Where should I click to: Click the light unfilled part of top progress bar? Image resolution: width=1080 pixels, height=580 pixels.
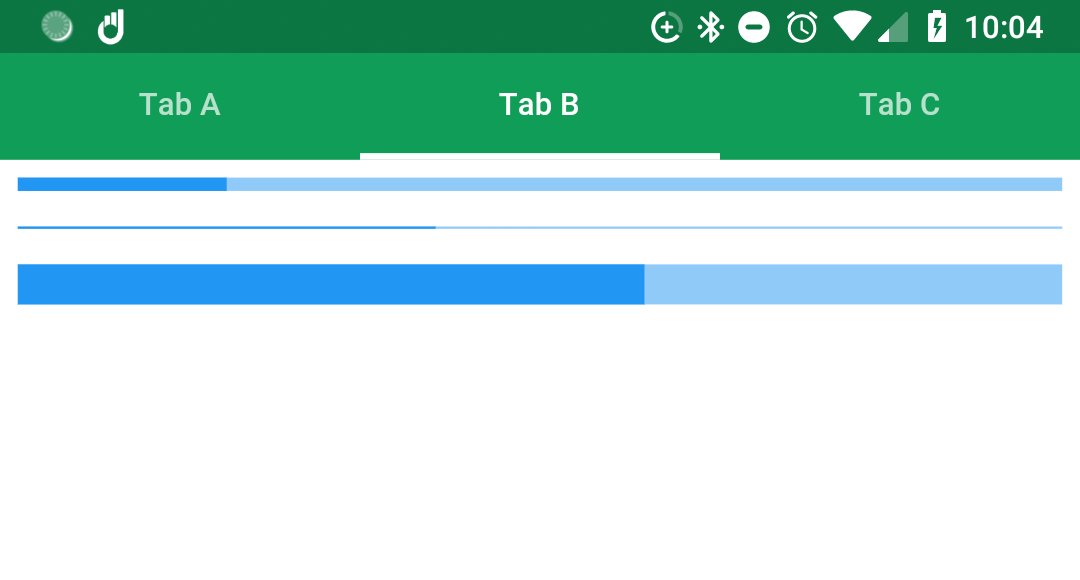pos(644,184)
